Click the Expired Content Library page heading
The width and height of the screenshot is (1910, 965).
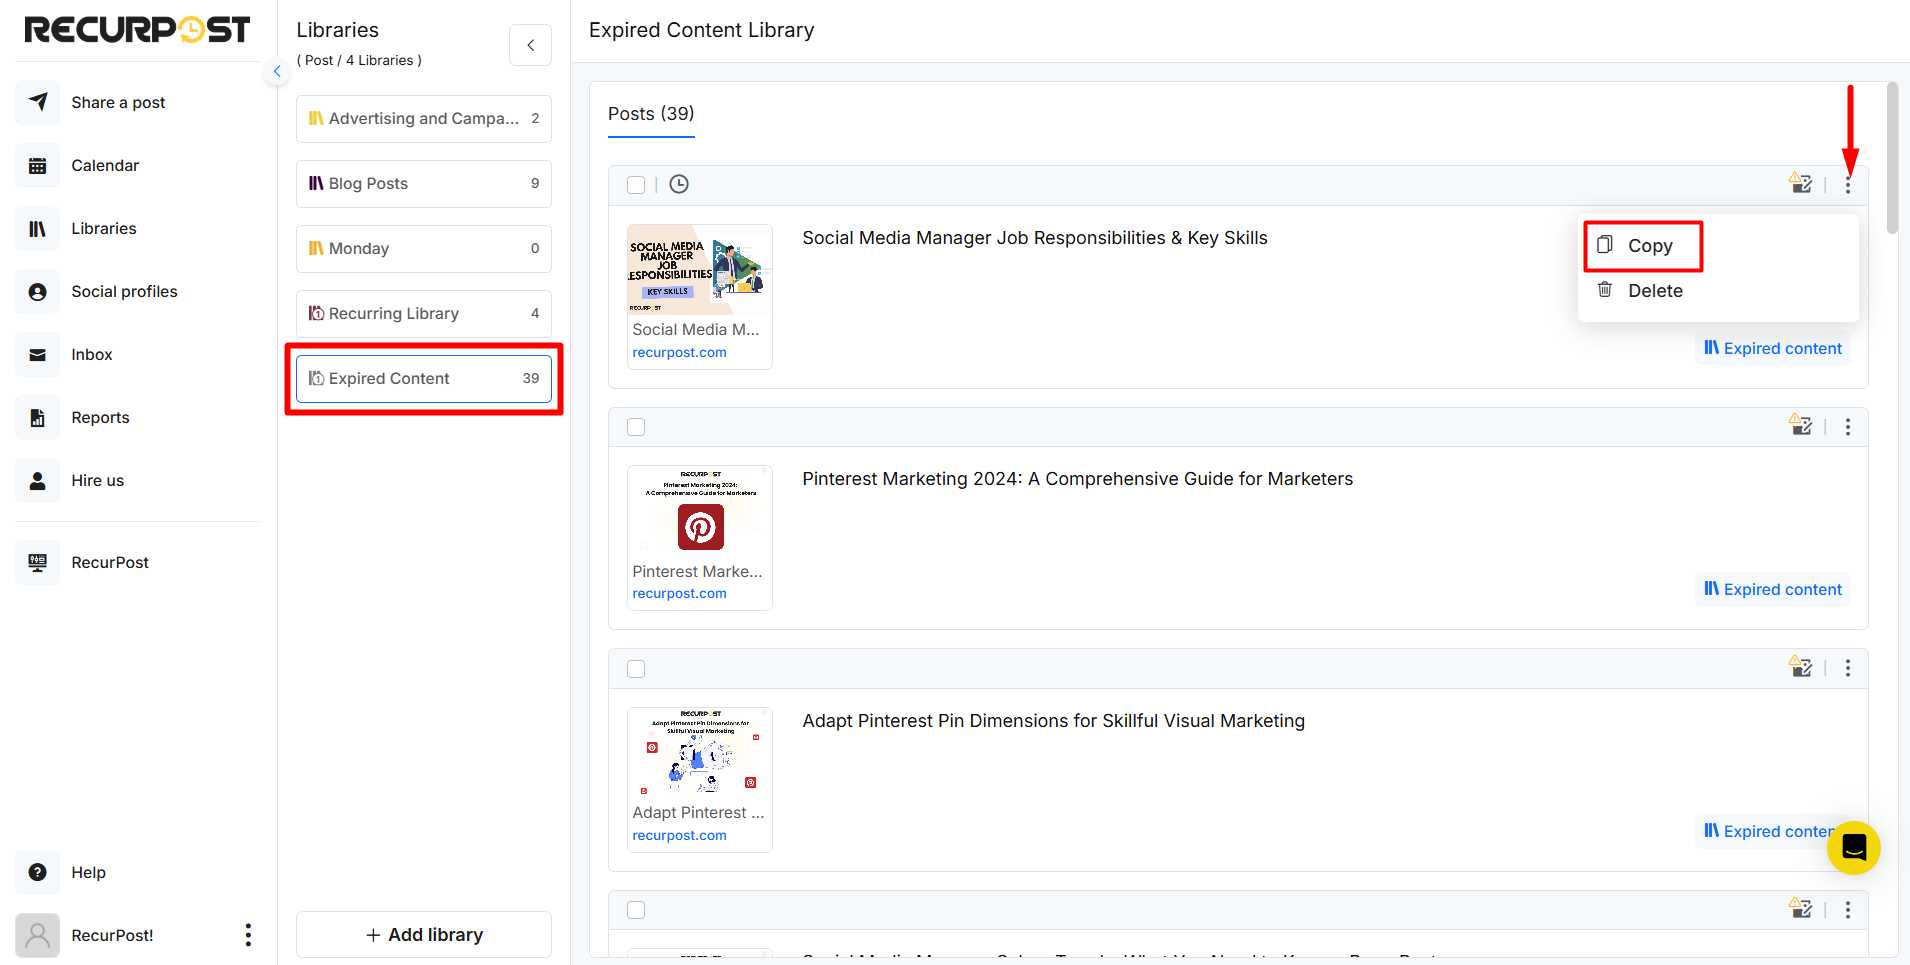(701, 30)
